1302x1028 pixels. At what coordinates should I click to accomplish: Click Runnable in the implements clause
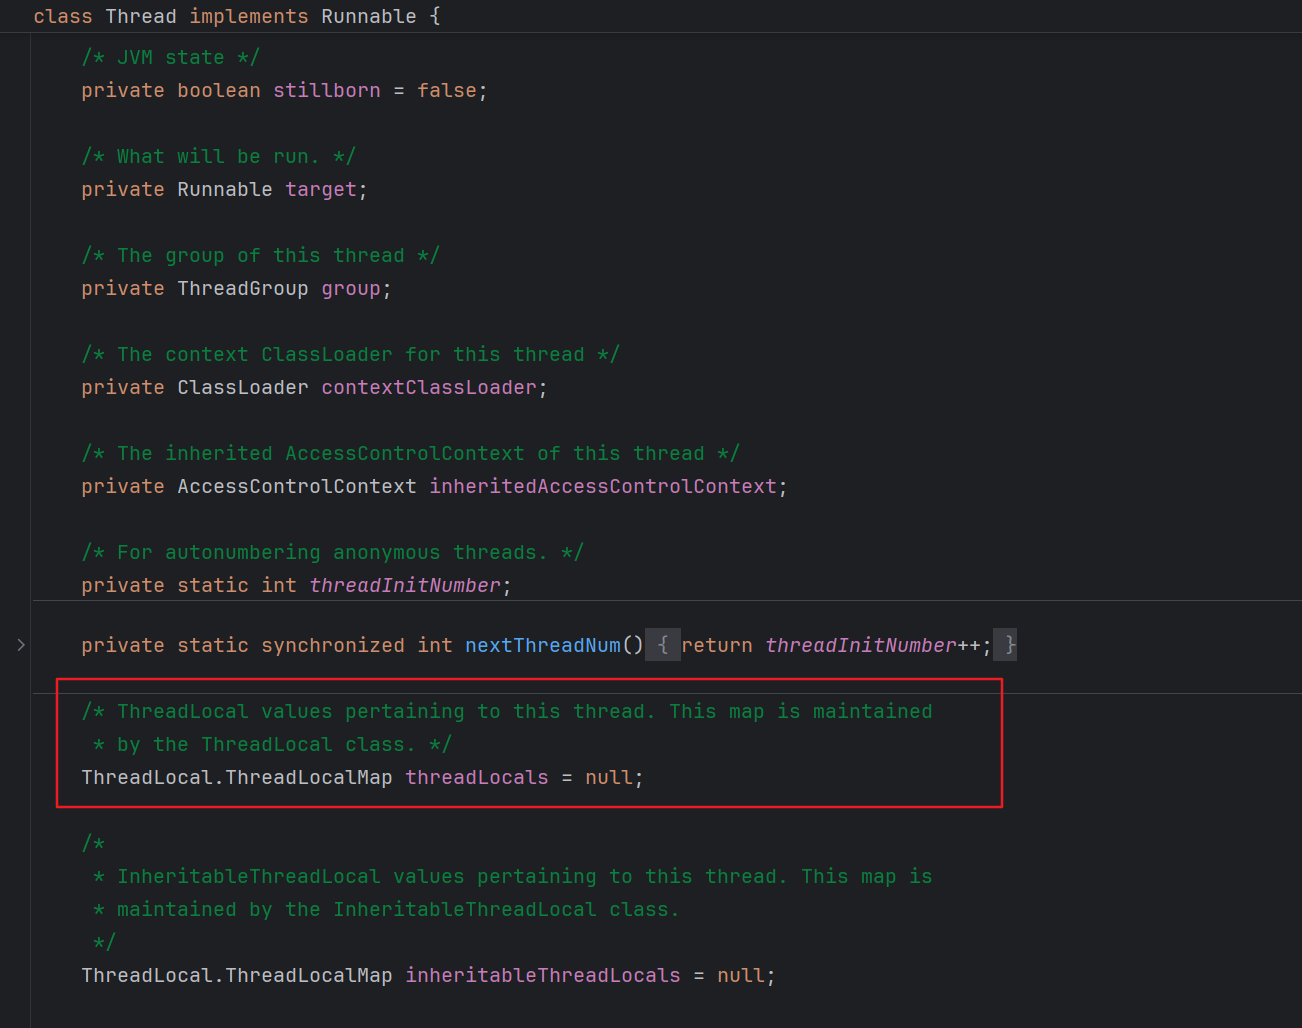tap(368, 16)
